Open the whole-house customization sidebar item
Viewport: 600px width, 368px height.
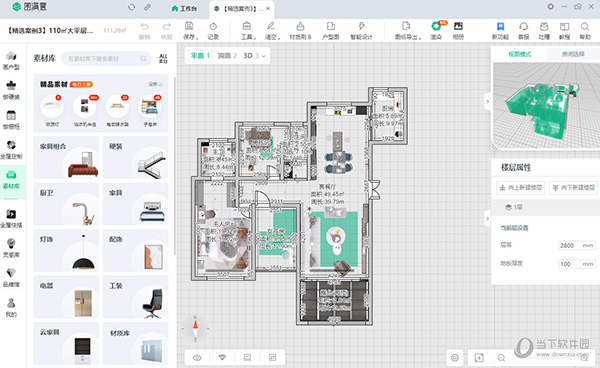click(x=11, y=150)
